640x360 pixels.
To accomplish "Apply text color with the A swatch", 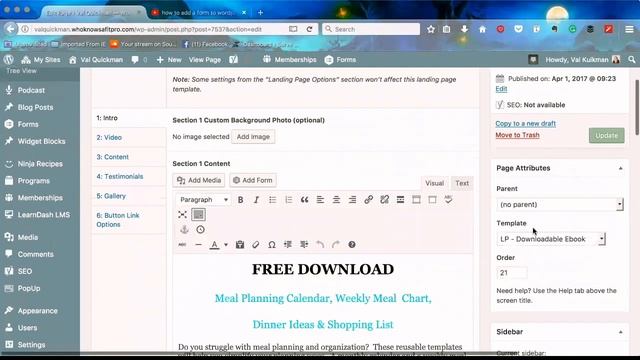I will coord(214,244).
